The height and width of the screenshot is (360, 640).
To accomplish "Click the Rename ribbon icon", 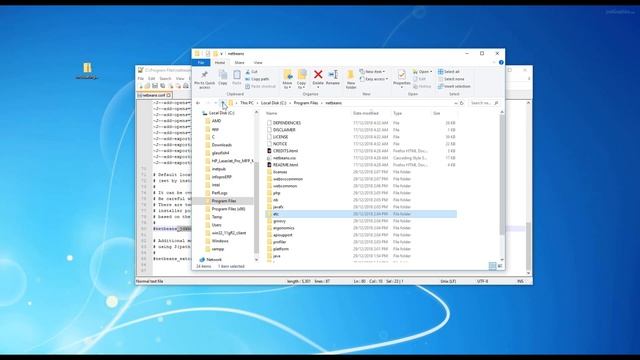I will 333,75.
